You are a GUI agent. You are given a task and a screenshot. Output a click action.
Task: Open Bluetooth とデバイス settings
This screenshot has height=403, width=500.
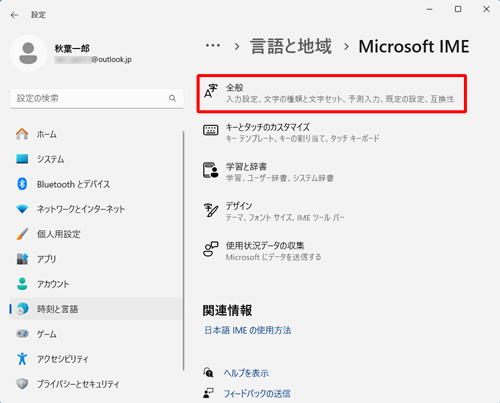coord(96,184)
